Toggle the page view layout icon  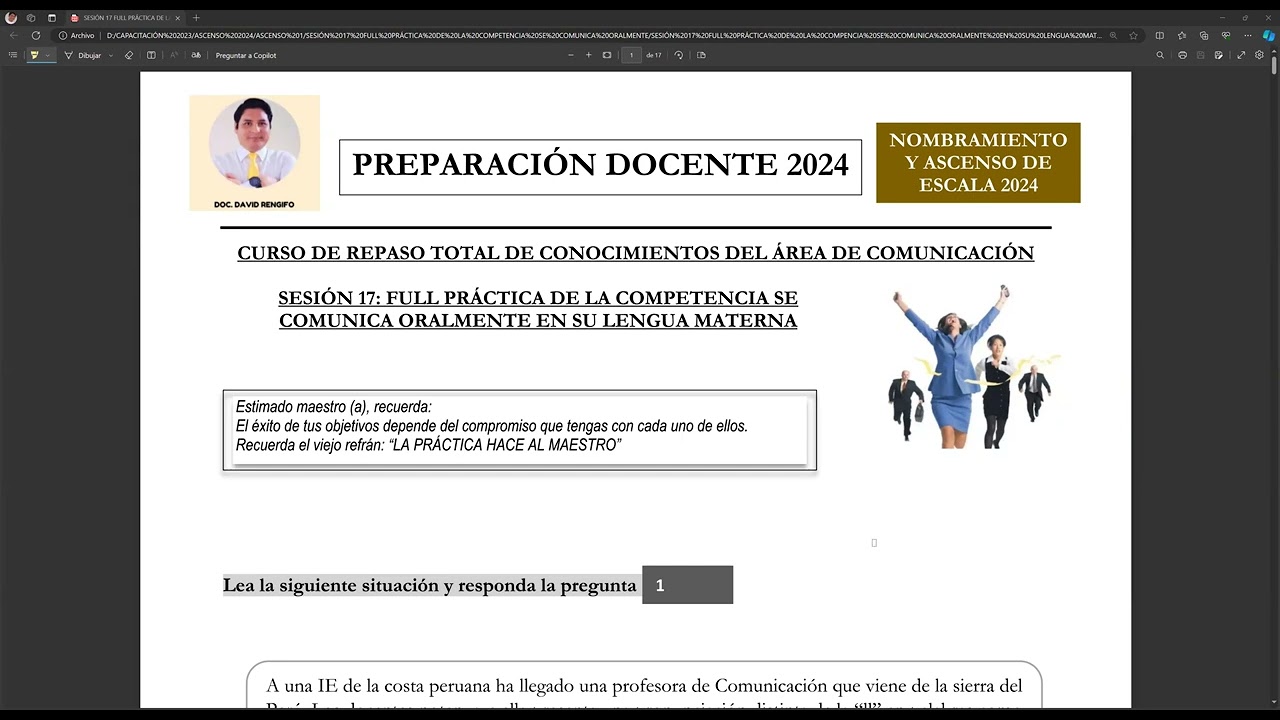(151, 55)
